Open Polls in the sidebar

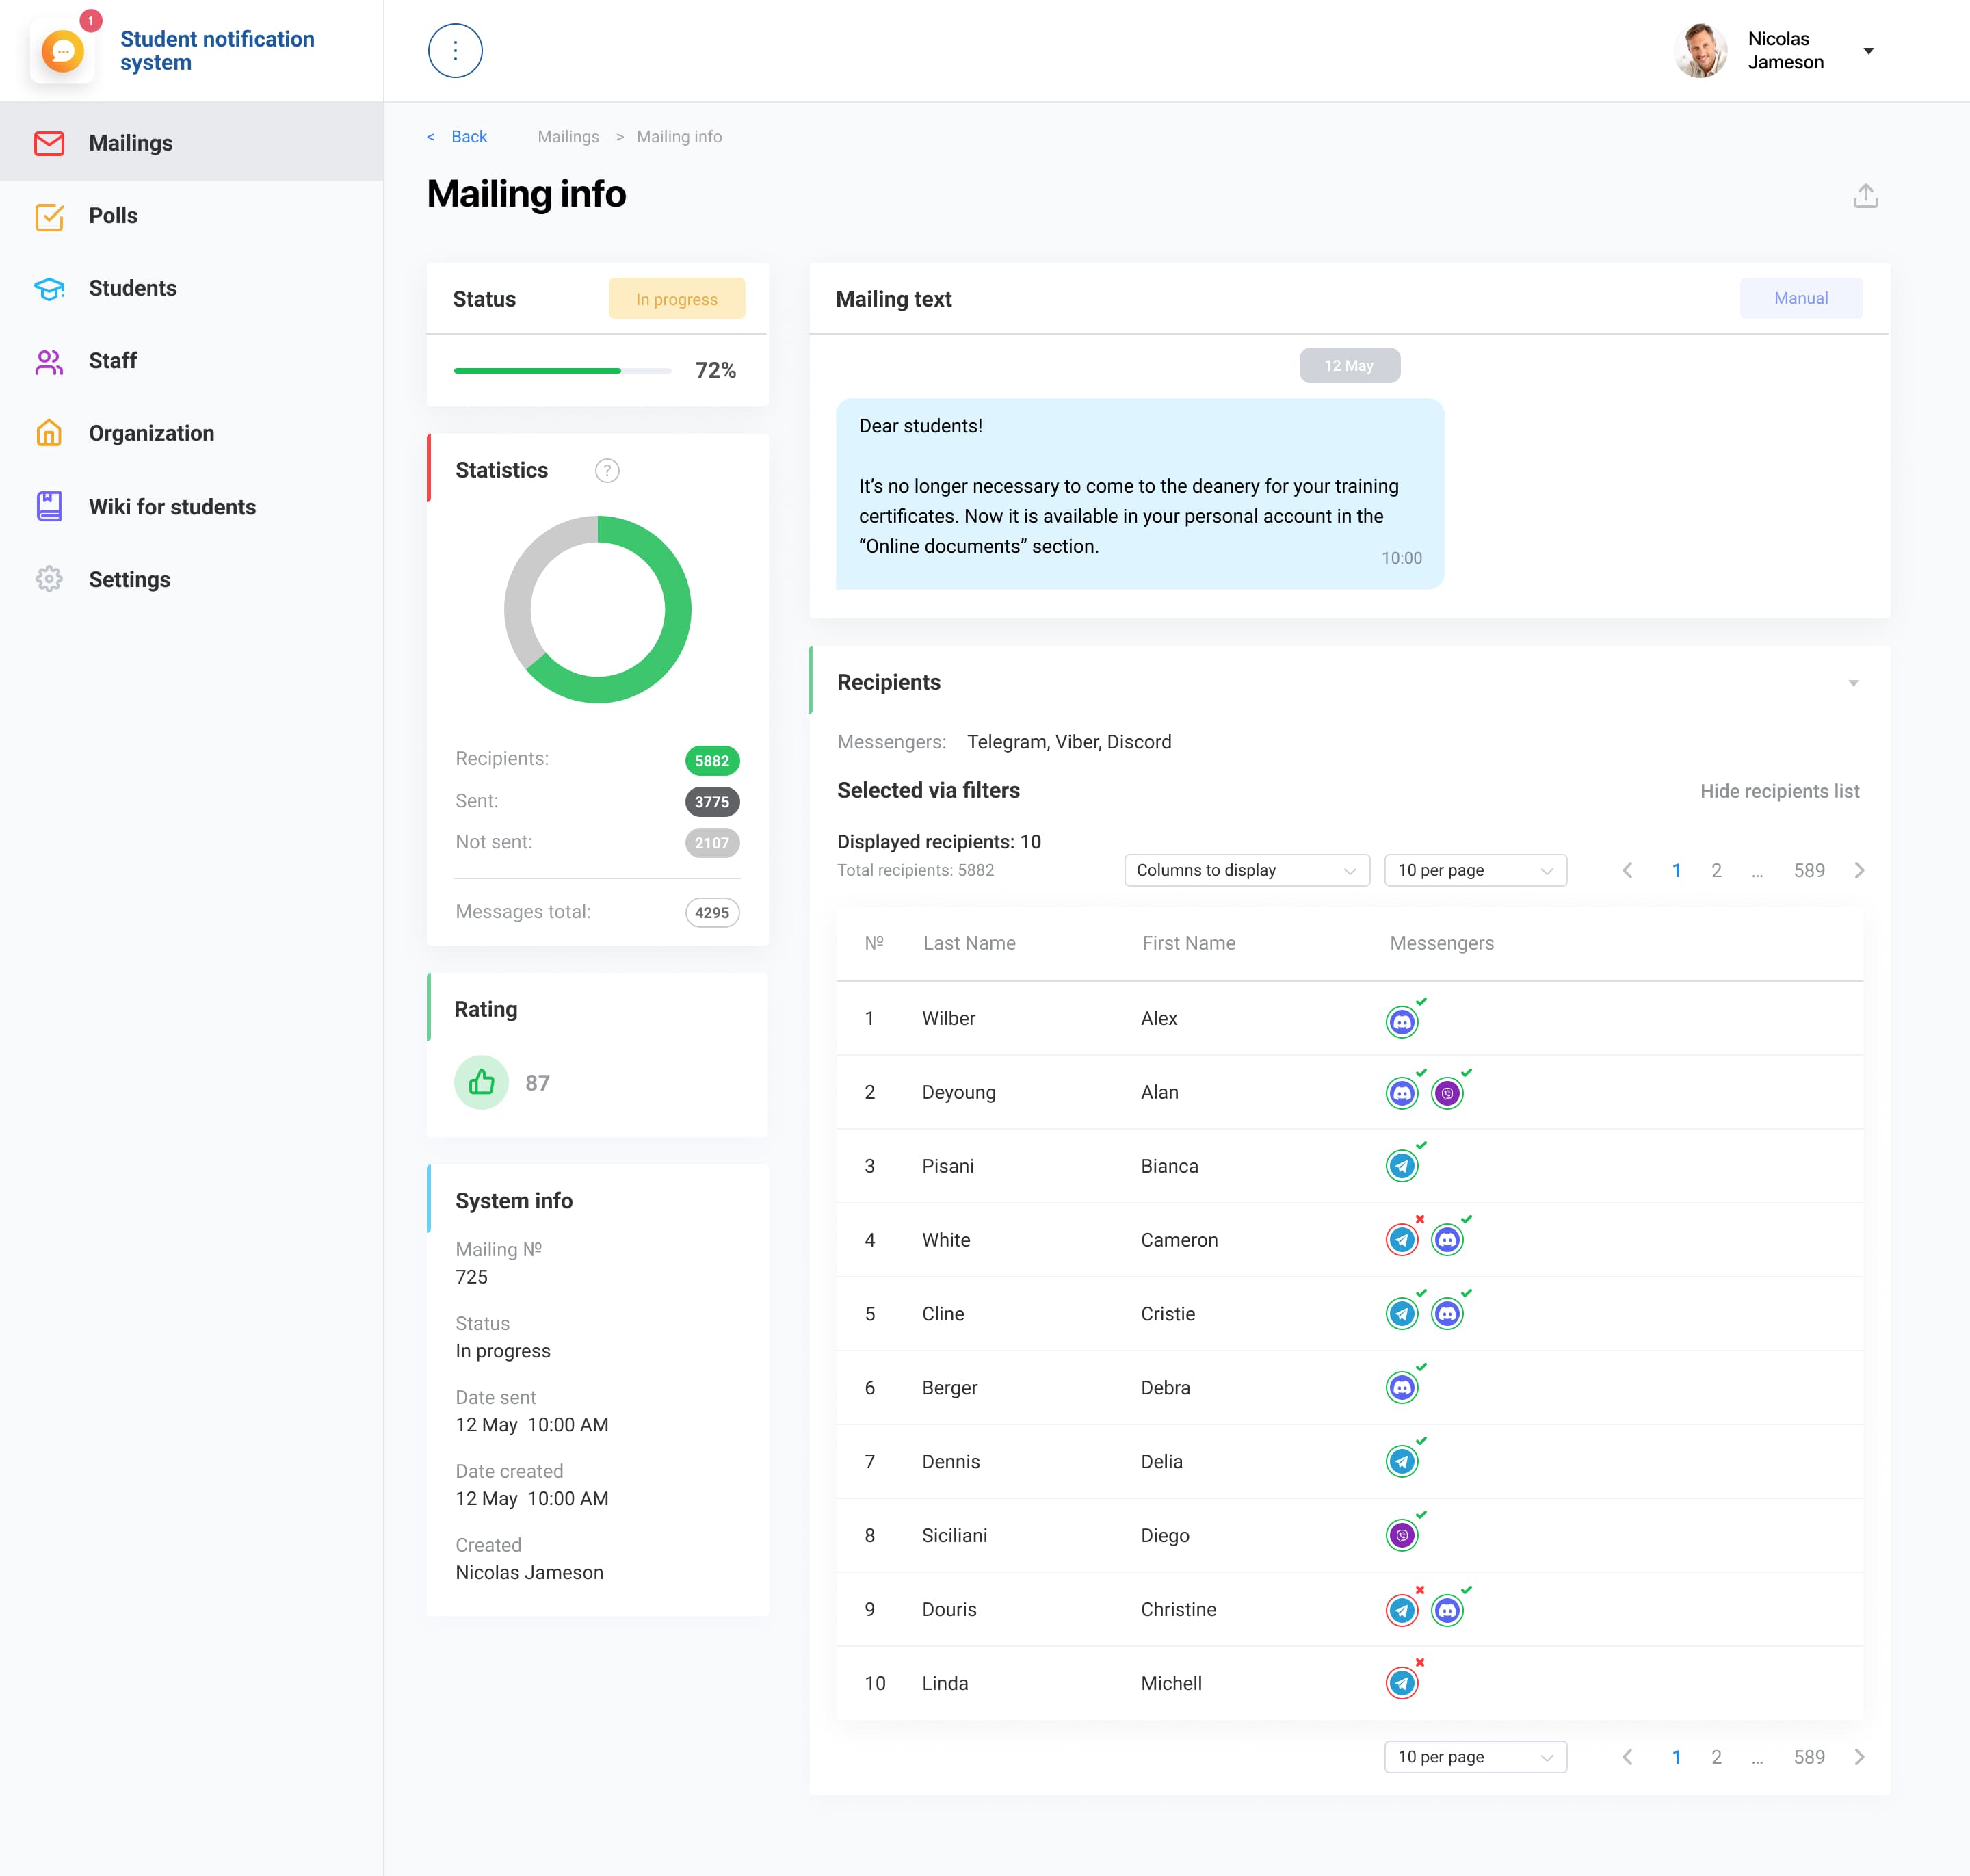click(x=113, y=216)
